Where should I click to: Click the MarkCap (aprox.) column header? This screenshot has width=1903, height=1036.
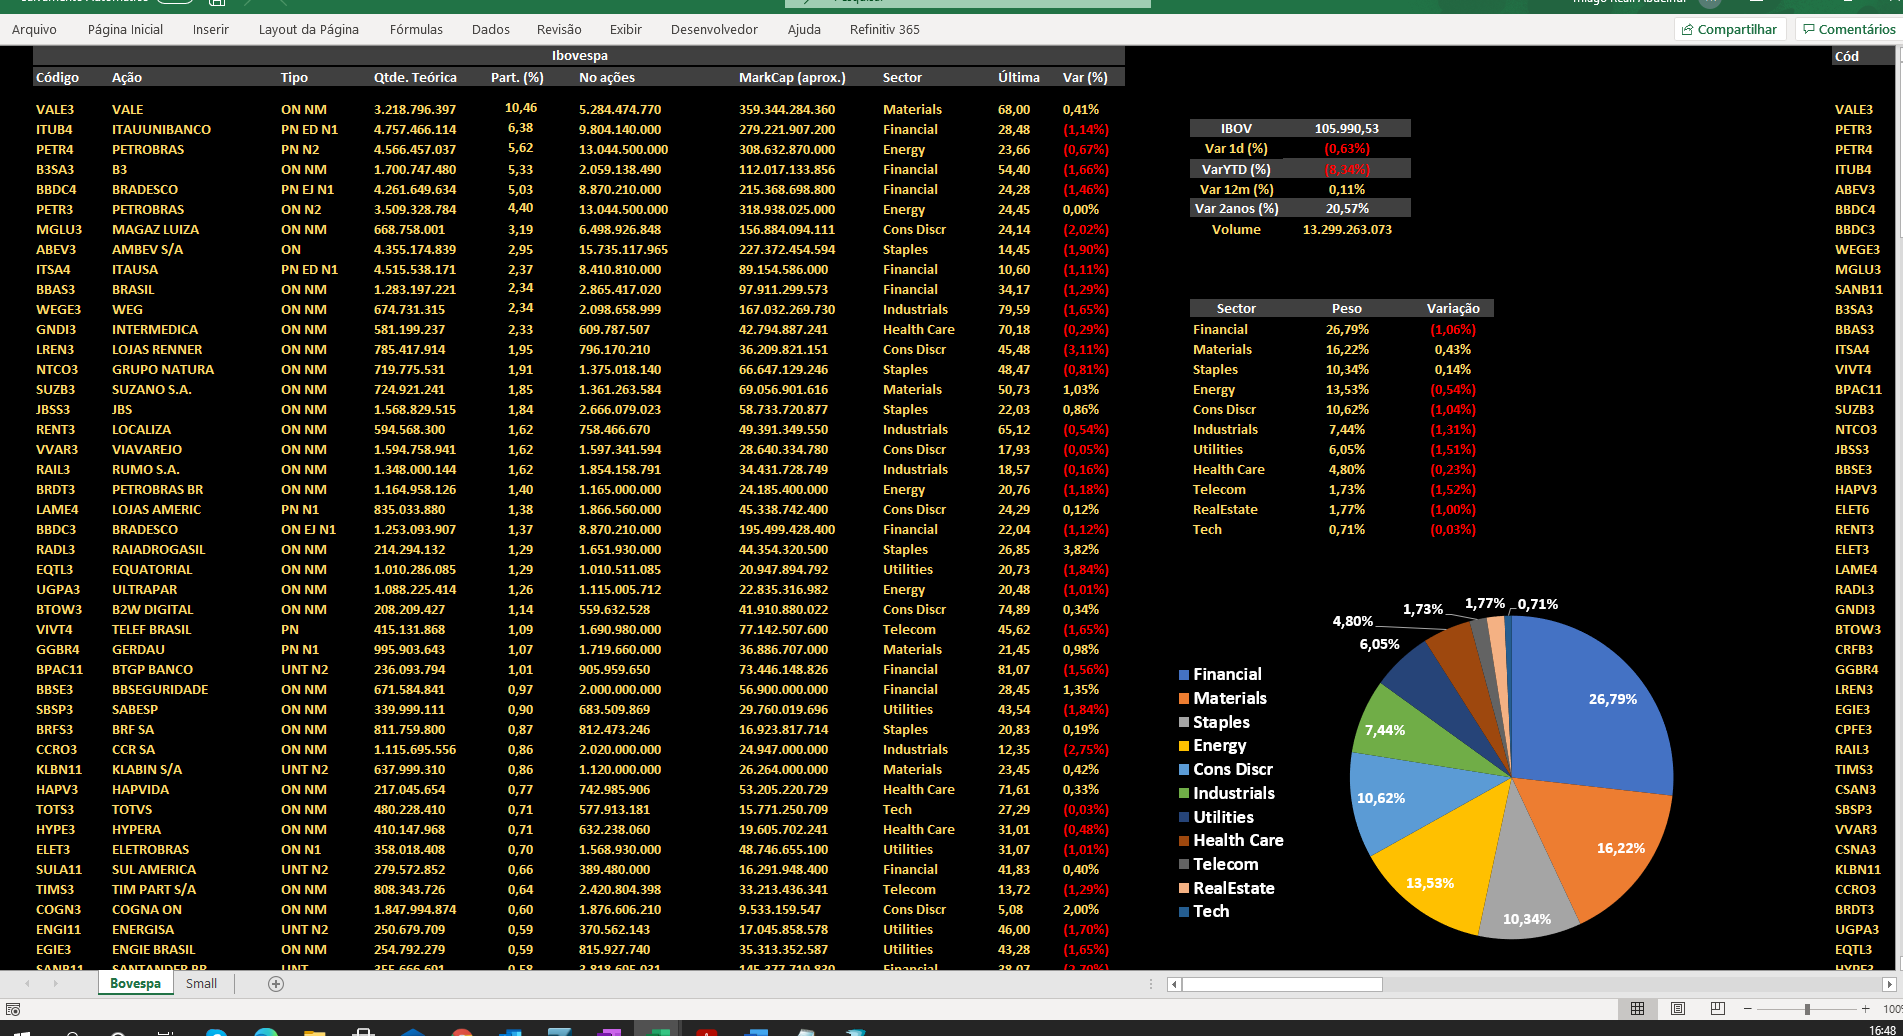tap(792, 77)
